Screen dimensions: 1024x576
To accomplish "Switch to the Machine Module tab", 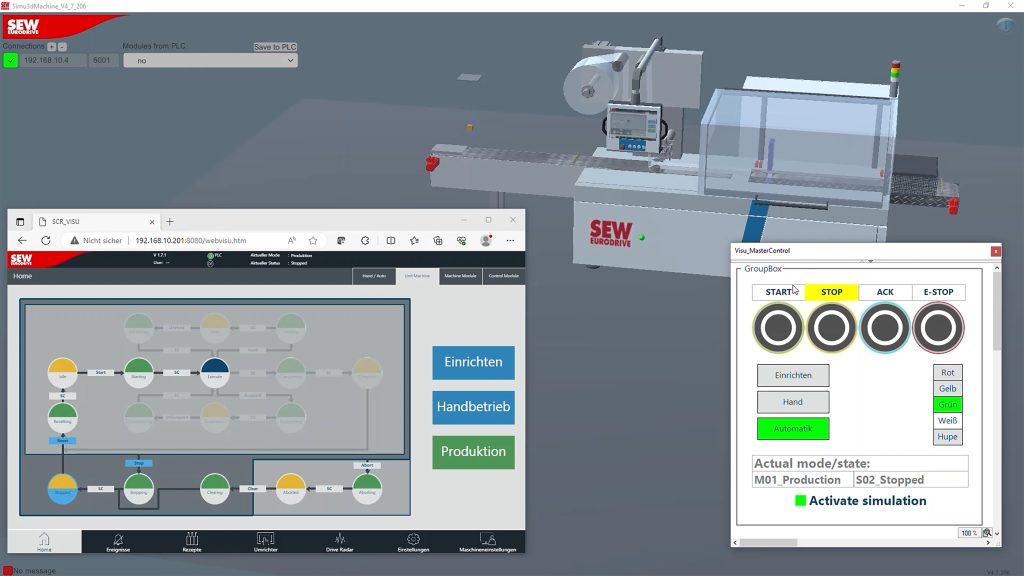I will point(460,276).
